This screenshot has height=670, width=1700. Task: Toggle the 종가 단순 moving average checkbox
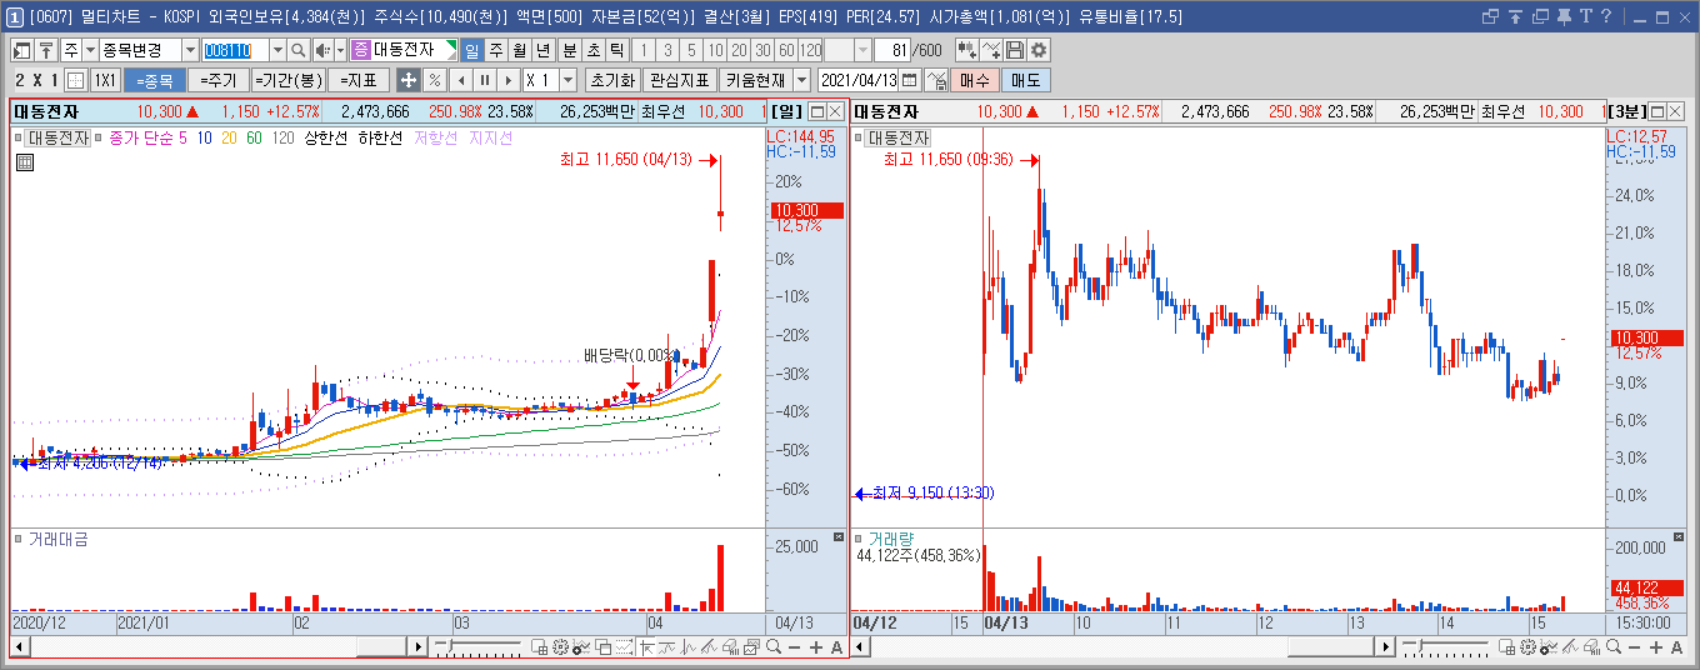(x=98, y=138)
